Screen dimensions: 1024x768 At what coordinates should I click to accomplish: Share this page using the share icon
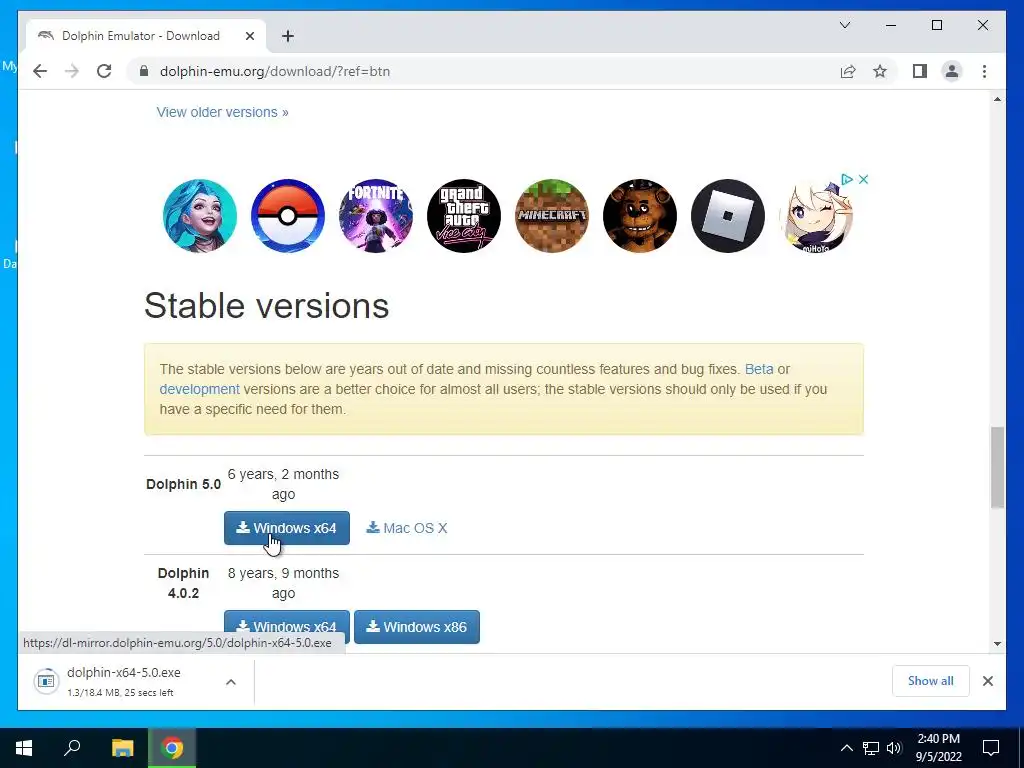coord(848,71)
